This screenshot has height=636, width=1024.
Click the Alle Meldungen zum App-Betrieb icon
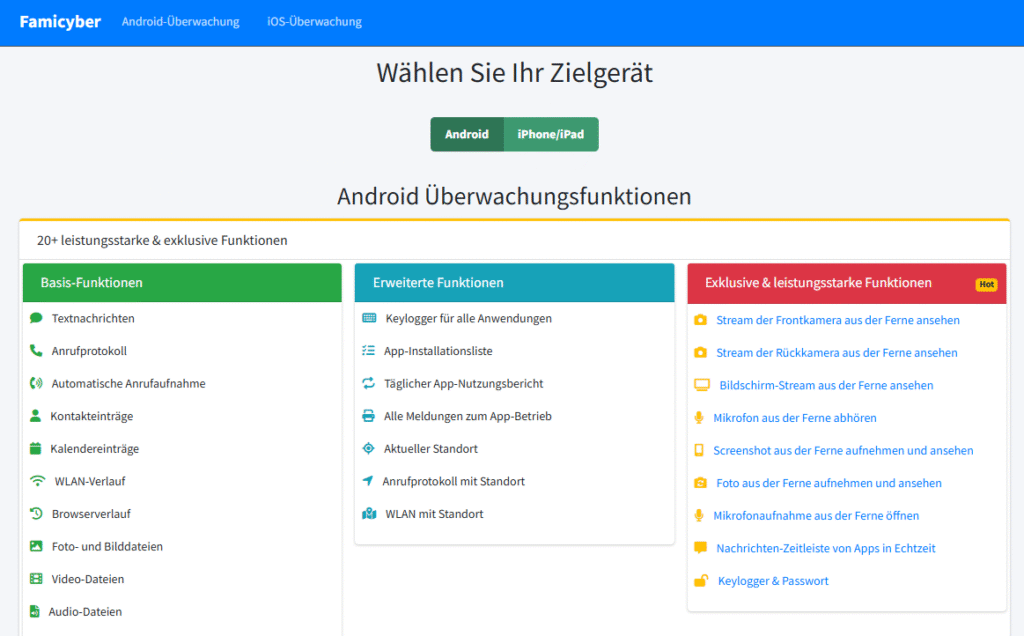click(x=369, y=416)
